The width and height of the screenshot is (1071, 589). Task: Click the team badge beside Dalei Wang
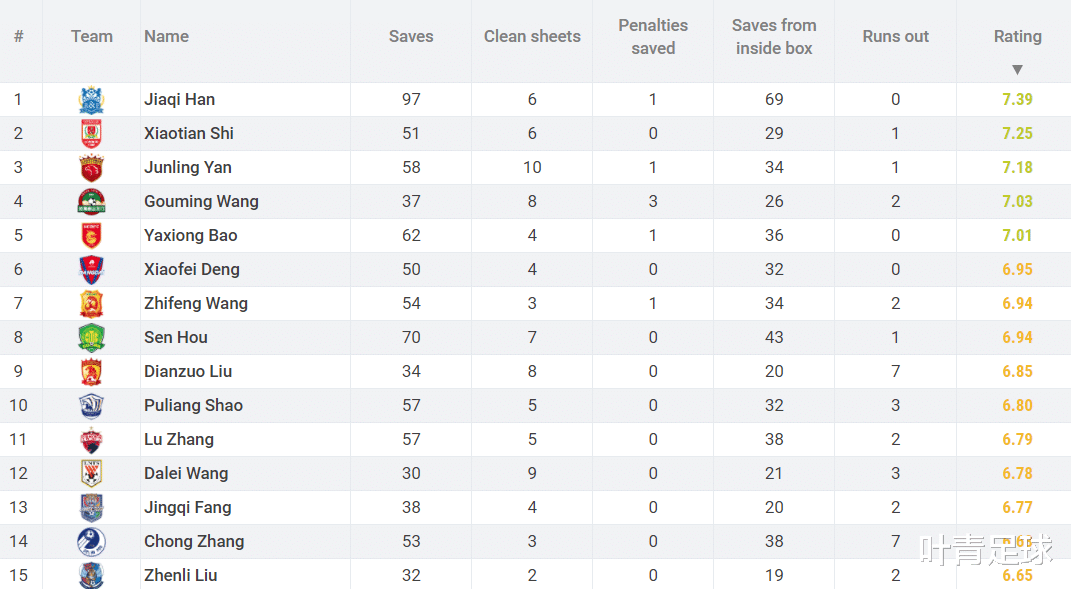point(92,474)
